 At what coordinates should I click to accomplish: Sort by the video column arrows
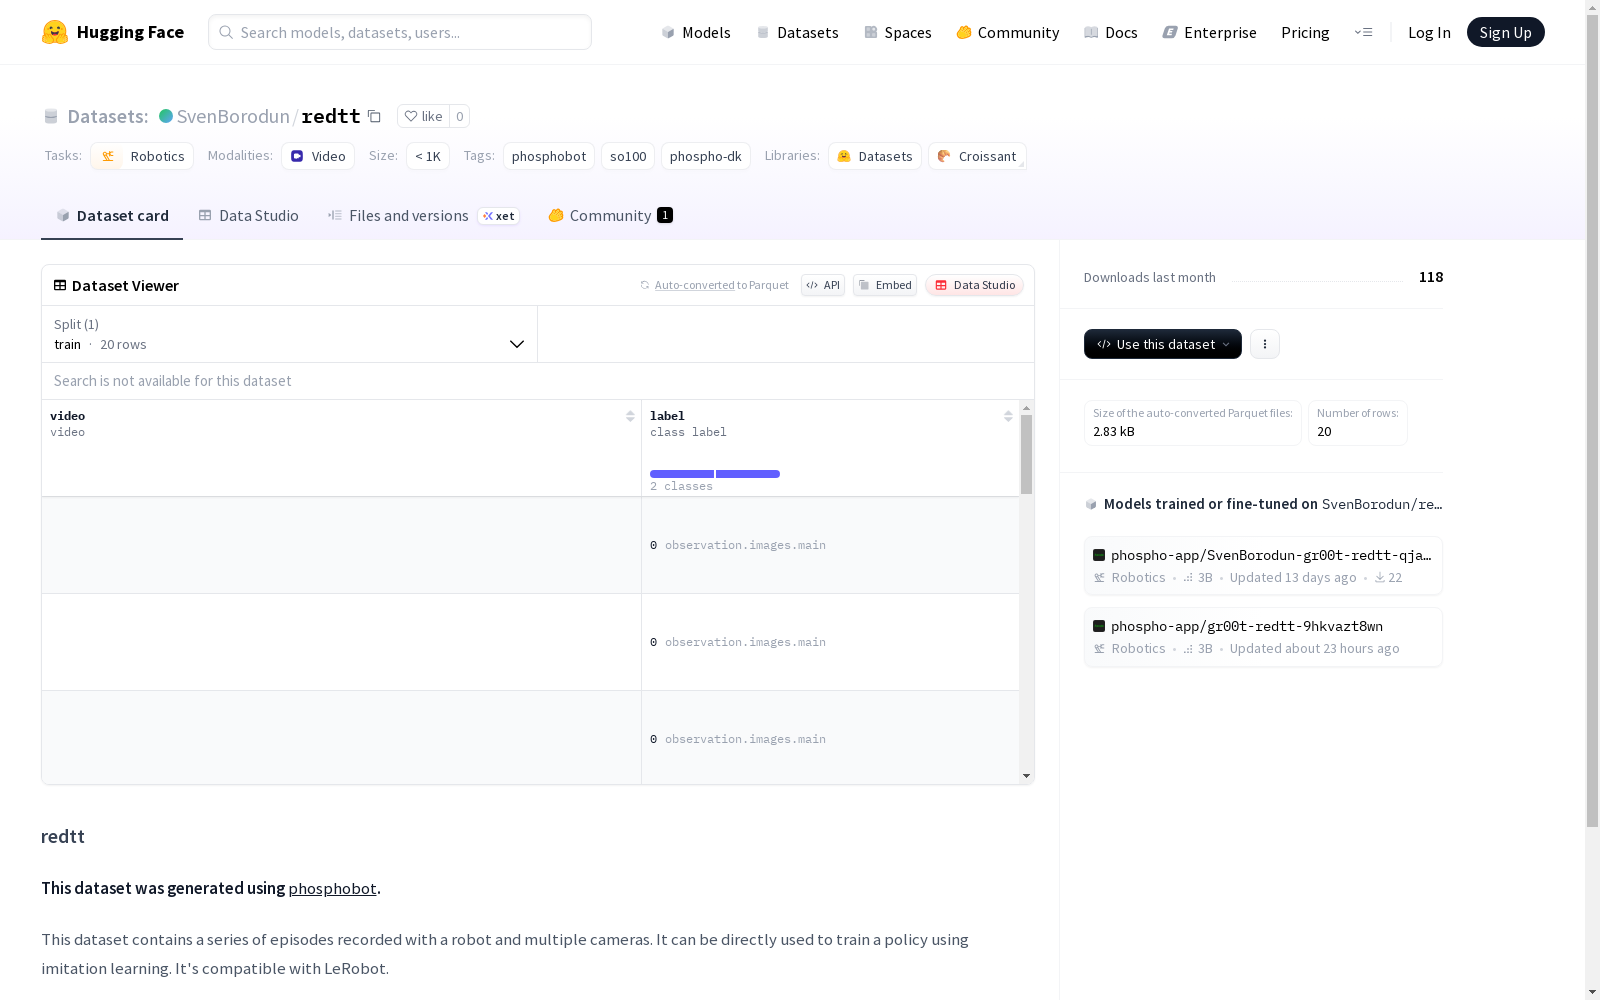click(x=630, y=416)
